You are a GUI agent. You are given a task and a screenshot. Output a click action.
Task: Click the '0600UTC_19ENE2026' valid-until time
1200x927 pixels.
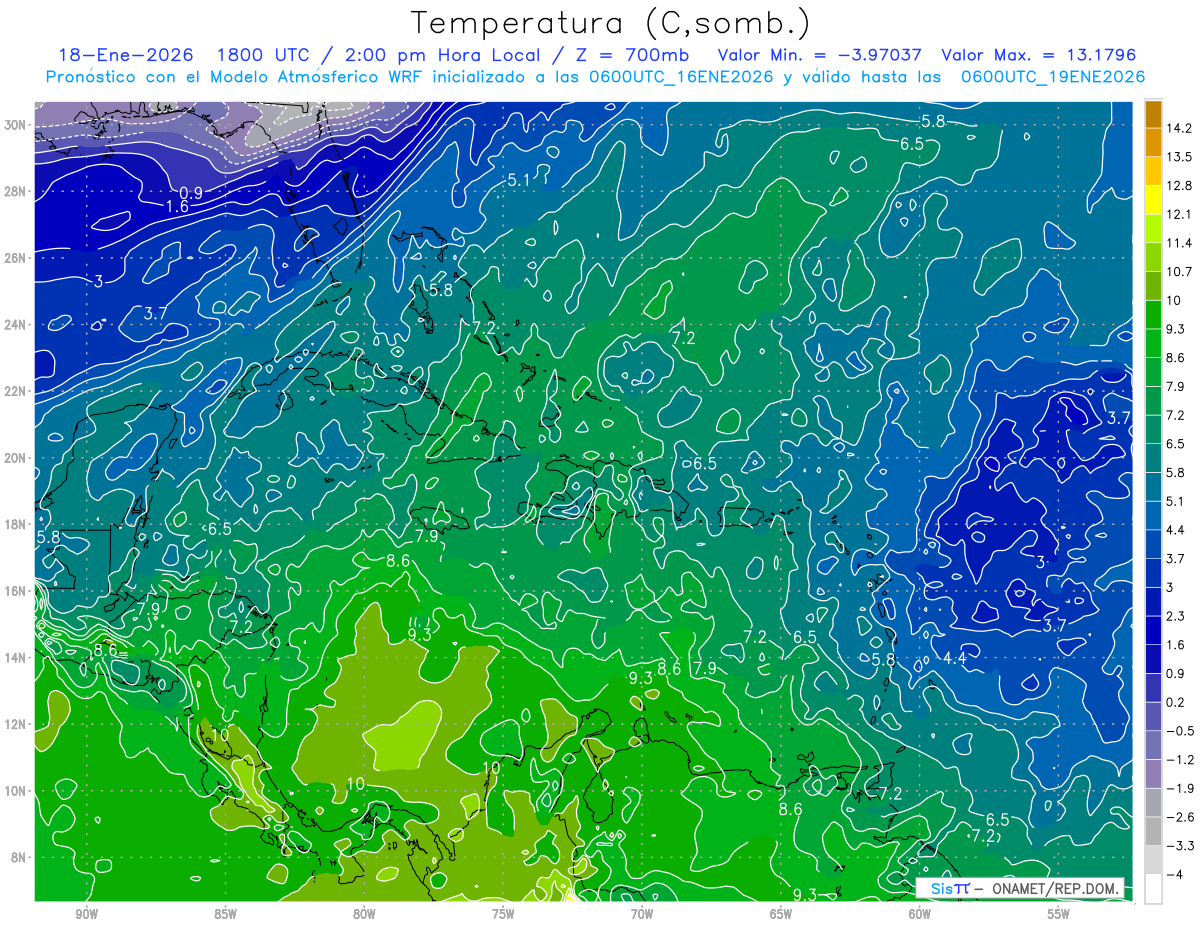[1053, 77]
